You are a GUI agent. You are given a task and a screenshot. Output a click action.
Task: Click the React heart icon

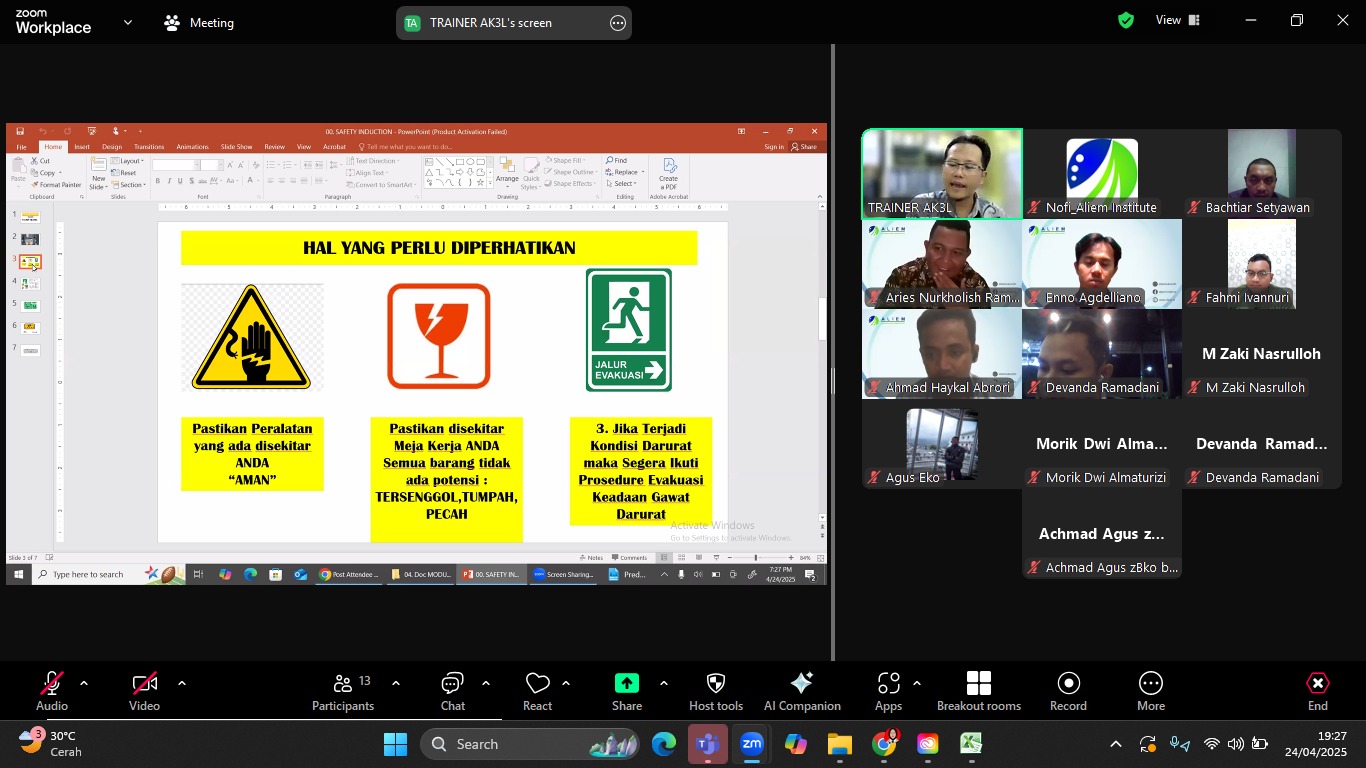(537, 691)
